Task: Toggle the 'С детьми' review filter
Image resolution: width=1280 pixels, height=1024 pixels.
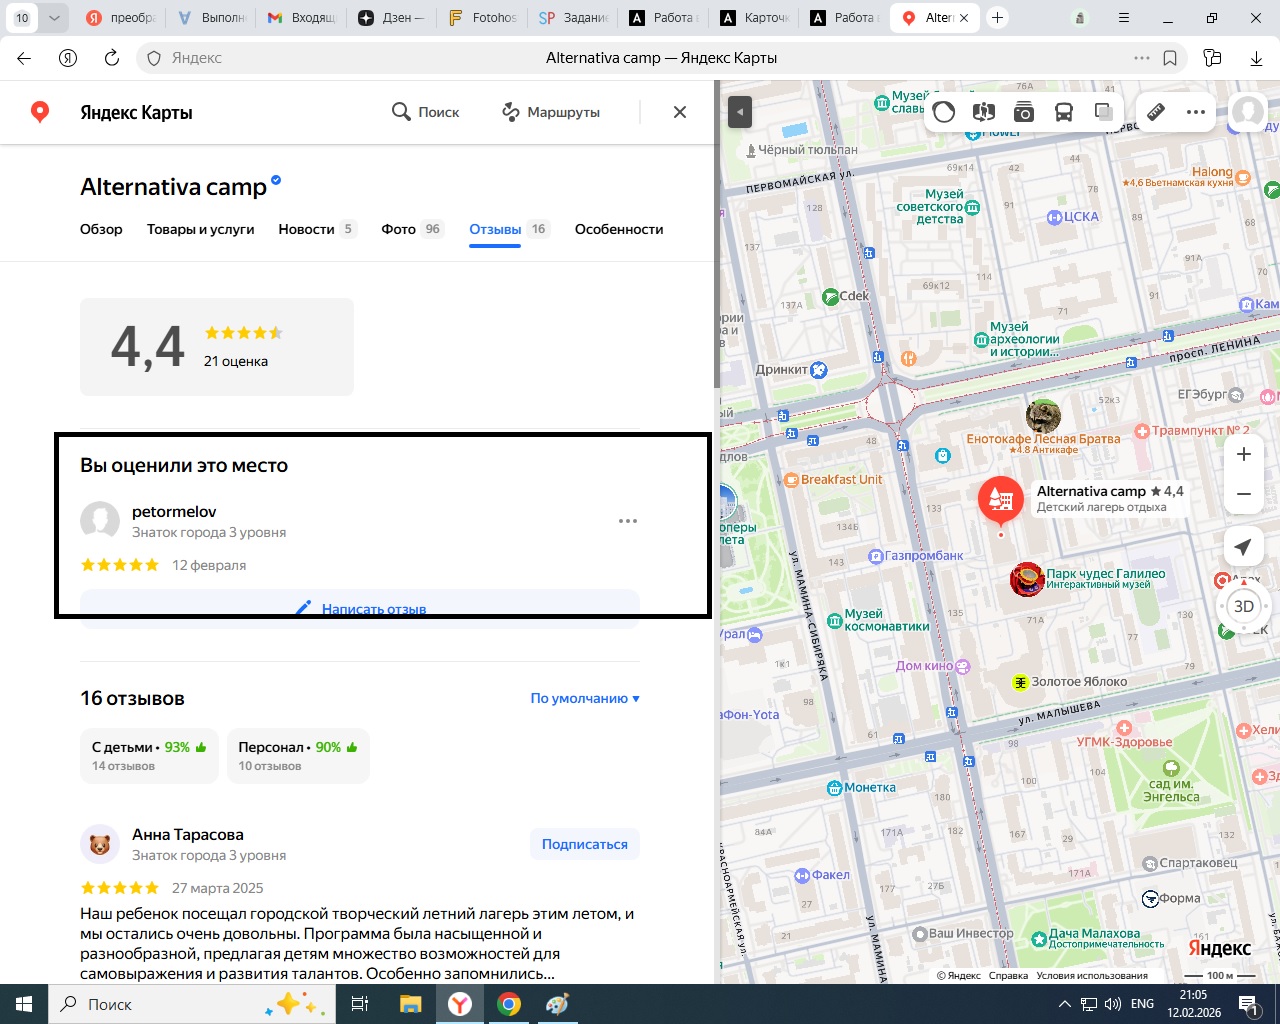Action: 149,756
